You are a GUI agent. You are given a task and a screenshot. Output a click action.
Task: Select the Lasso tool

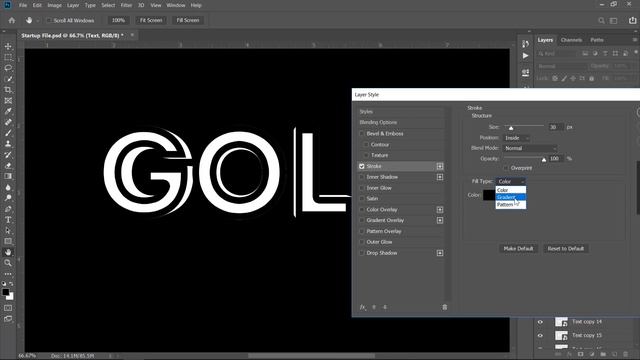8,68
